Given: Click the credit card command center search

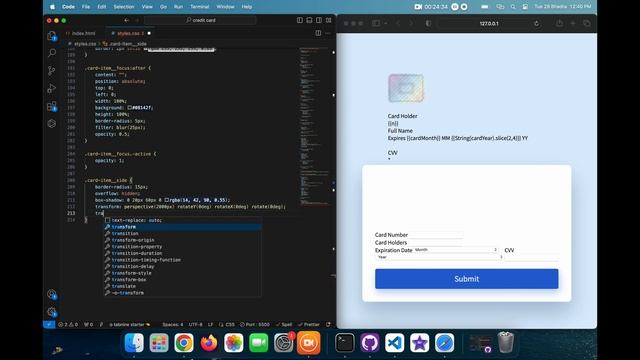Looking at the screenshot, I should coord(200,20).
